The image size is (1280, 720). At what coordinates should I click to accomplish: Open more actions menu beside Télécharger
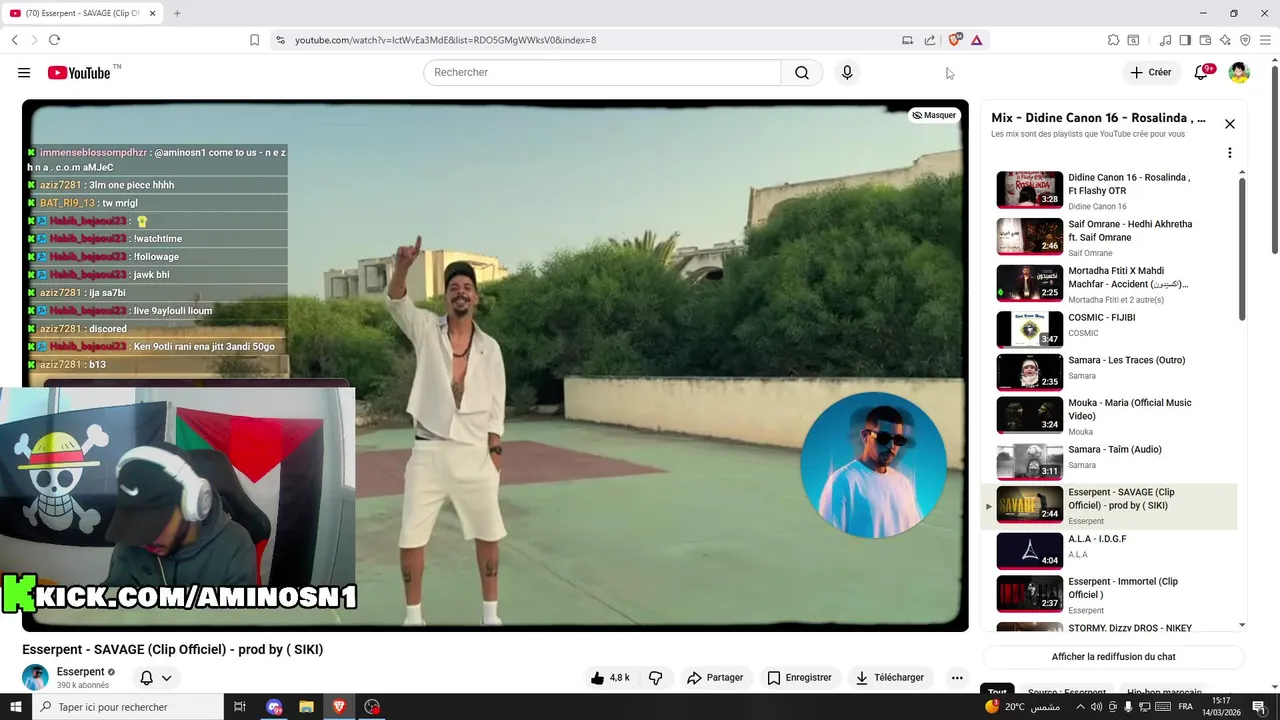(957, 678)
